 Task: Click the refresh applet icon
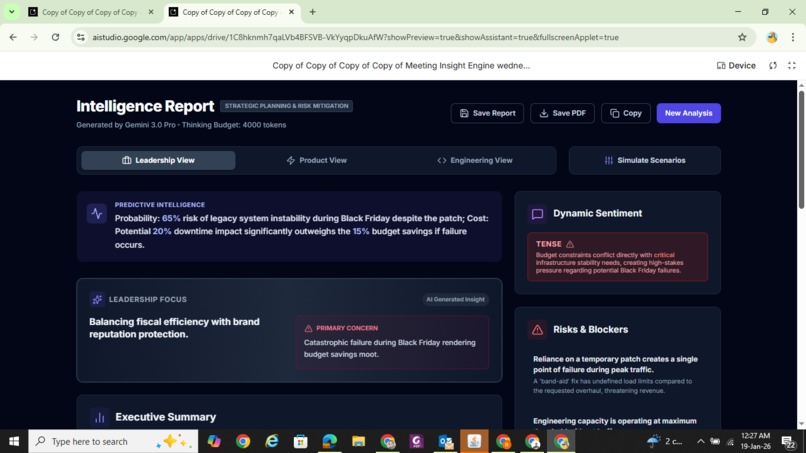tap(773, 65)
